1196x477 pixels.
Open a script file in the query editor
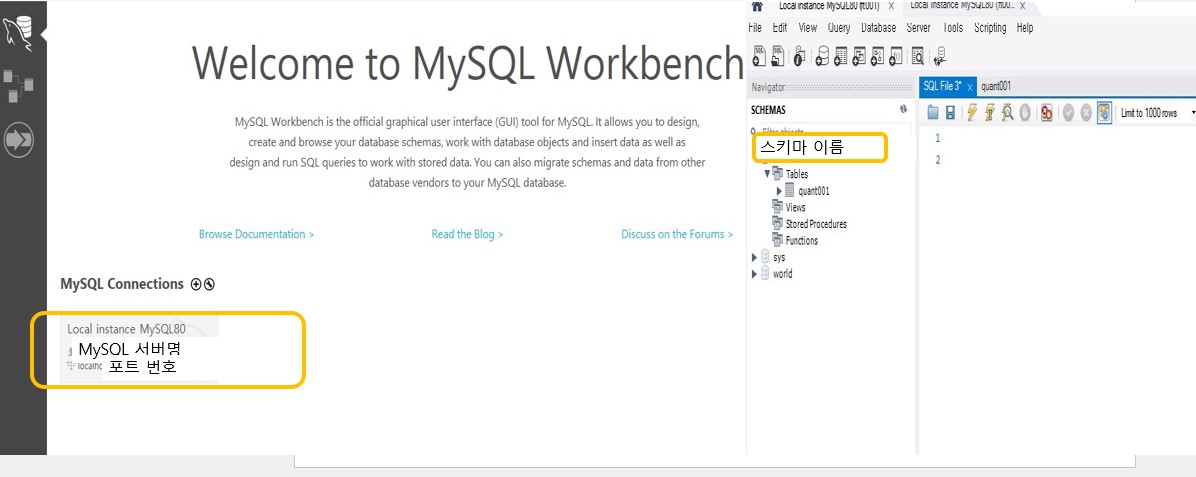point(933,113)
